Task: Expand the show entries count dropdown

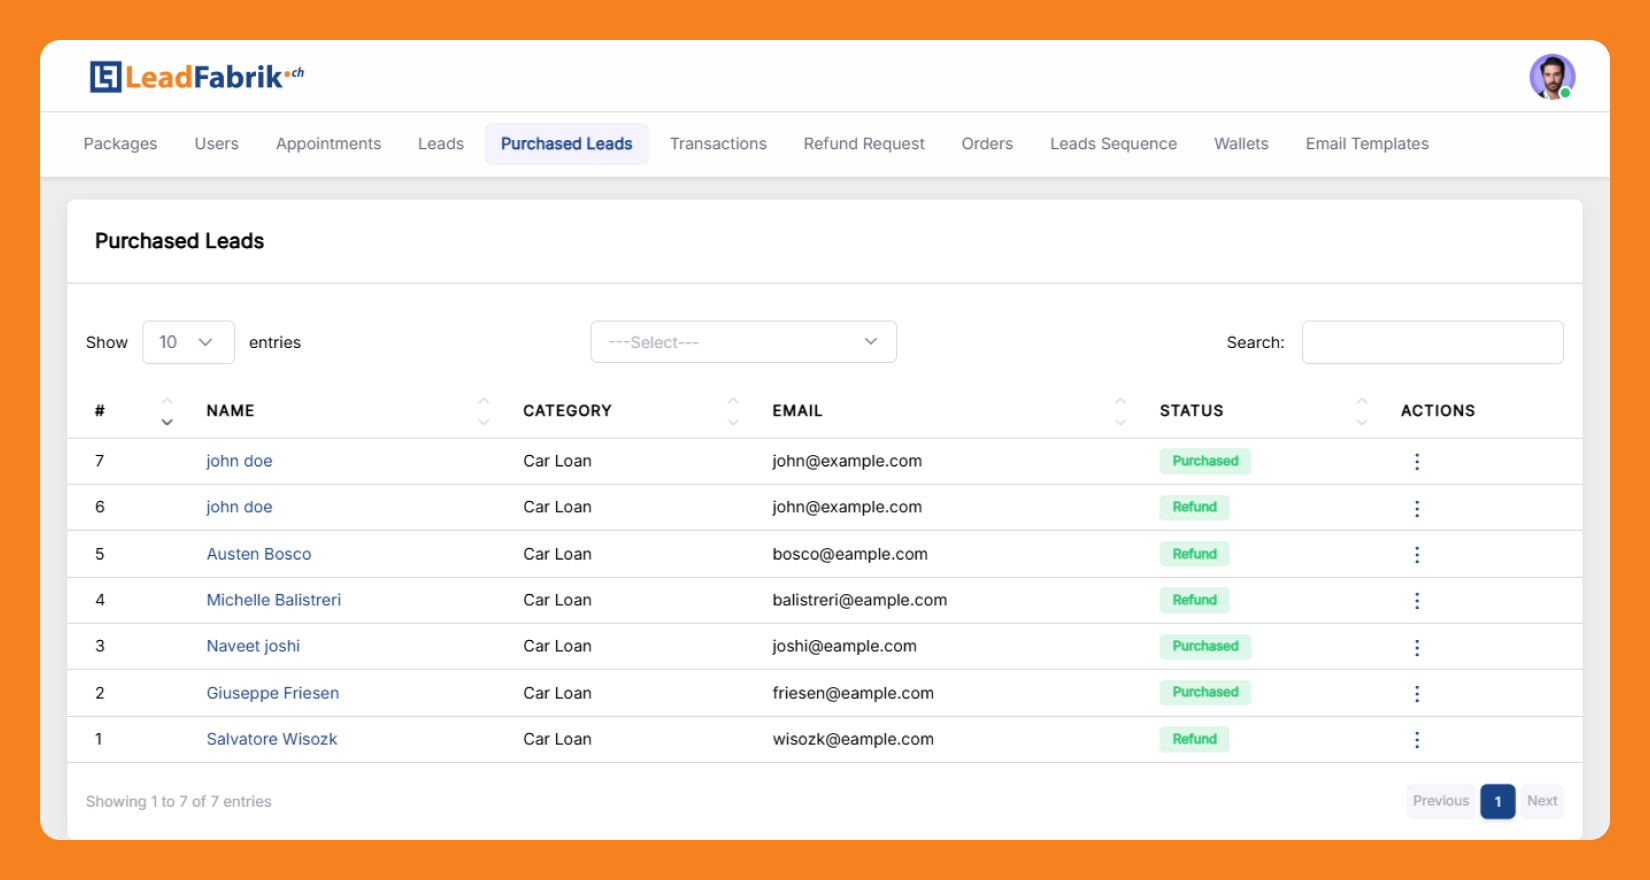Action: [x=188, y=342]
